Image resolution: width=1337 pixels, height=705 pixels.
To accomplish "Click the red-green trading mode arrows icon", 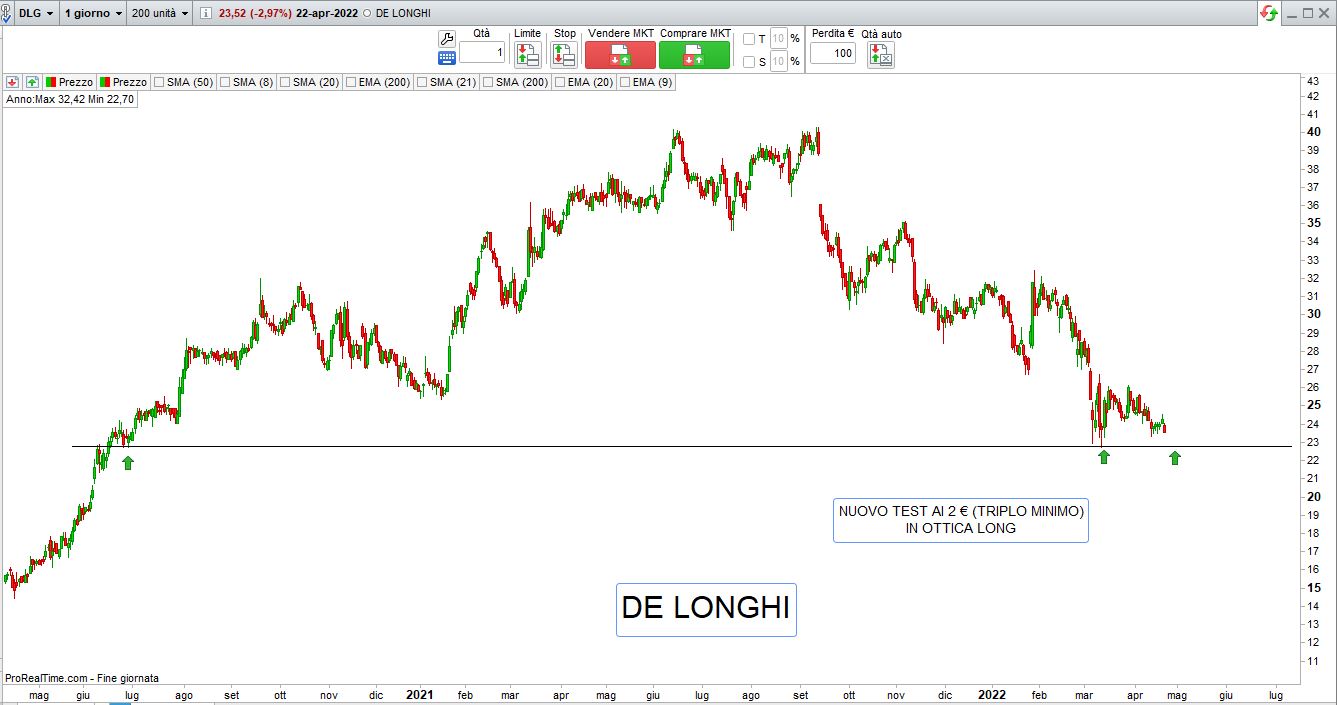I will pos(1269,13).
